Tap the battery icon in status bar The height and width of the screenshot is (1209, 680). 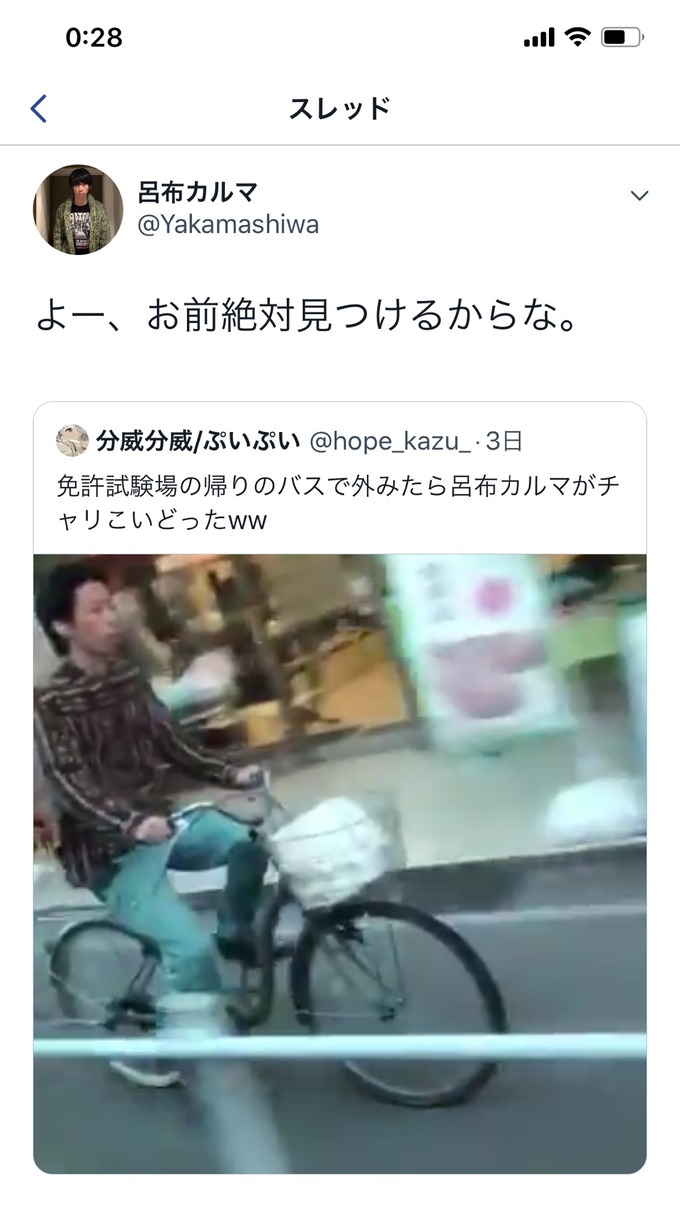(x=622, y=38)
